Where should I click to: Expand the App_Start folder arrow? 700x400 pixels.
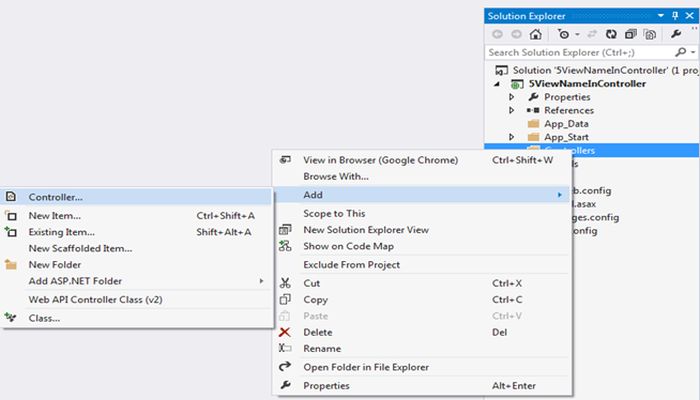pos(512,136)
